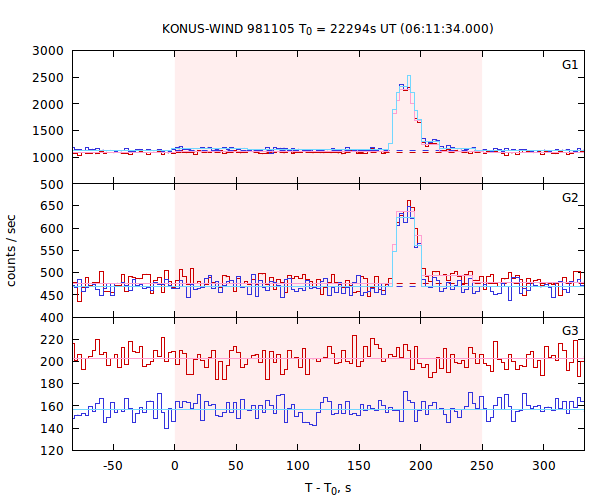Screen dimensions: 600x500
Task: Click the 1500 y-axis tick label
Action: (x=48, y=131)
